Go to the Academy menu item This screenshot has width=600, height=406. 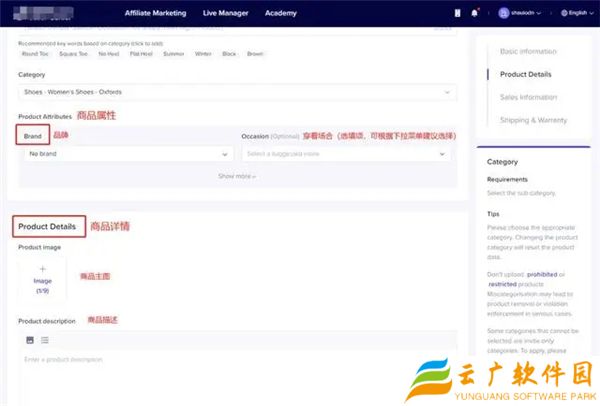(x=280, y=13)
